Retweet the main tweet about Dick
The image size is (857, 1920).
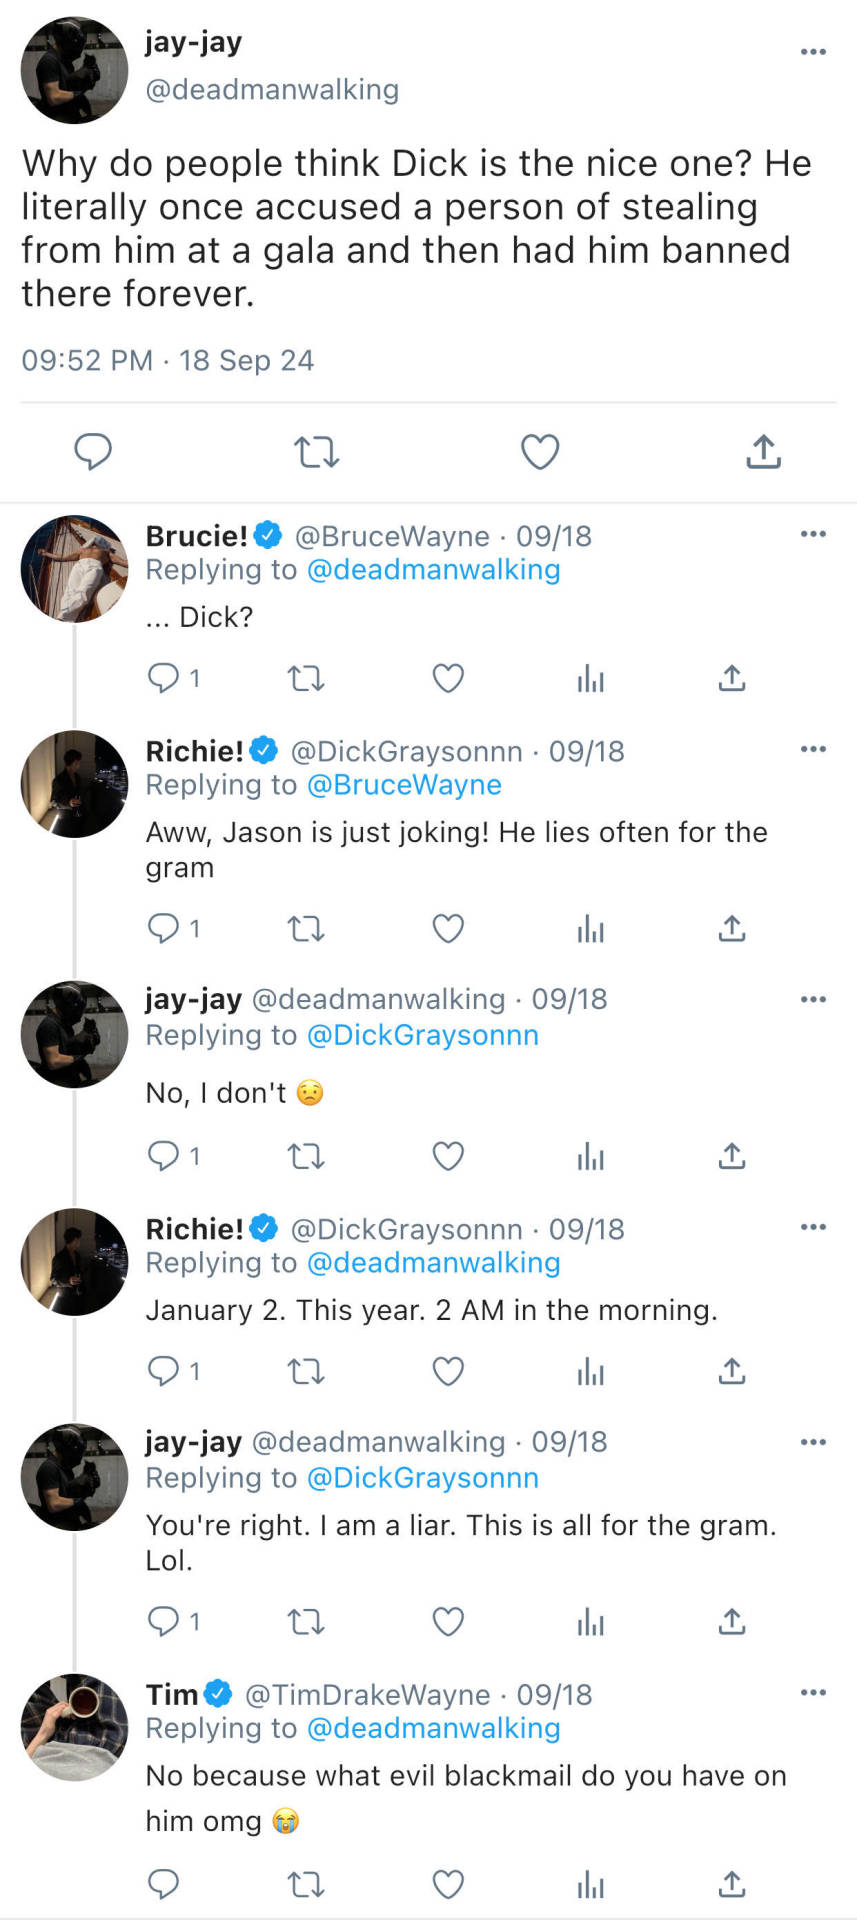[x=317, y=452]
